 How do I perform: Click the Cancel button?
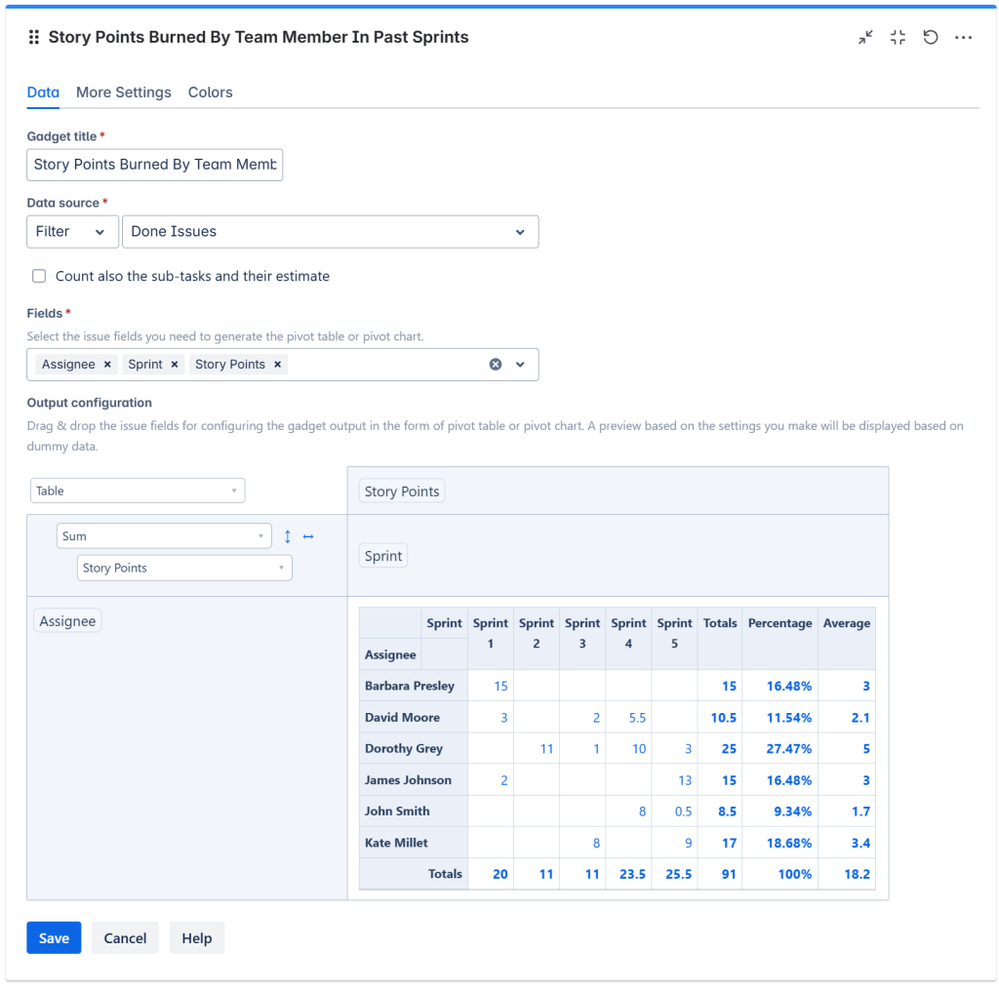(125, 937)
